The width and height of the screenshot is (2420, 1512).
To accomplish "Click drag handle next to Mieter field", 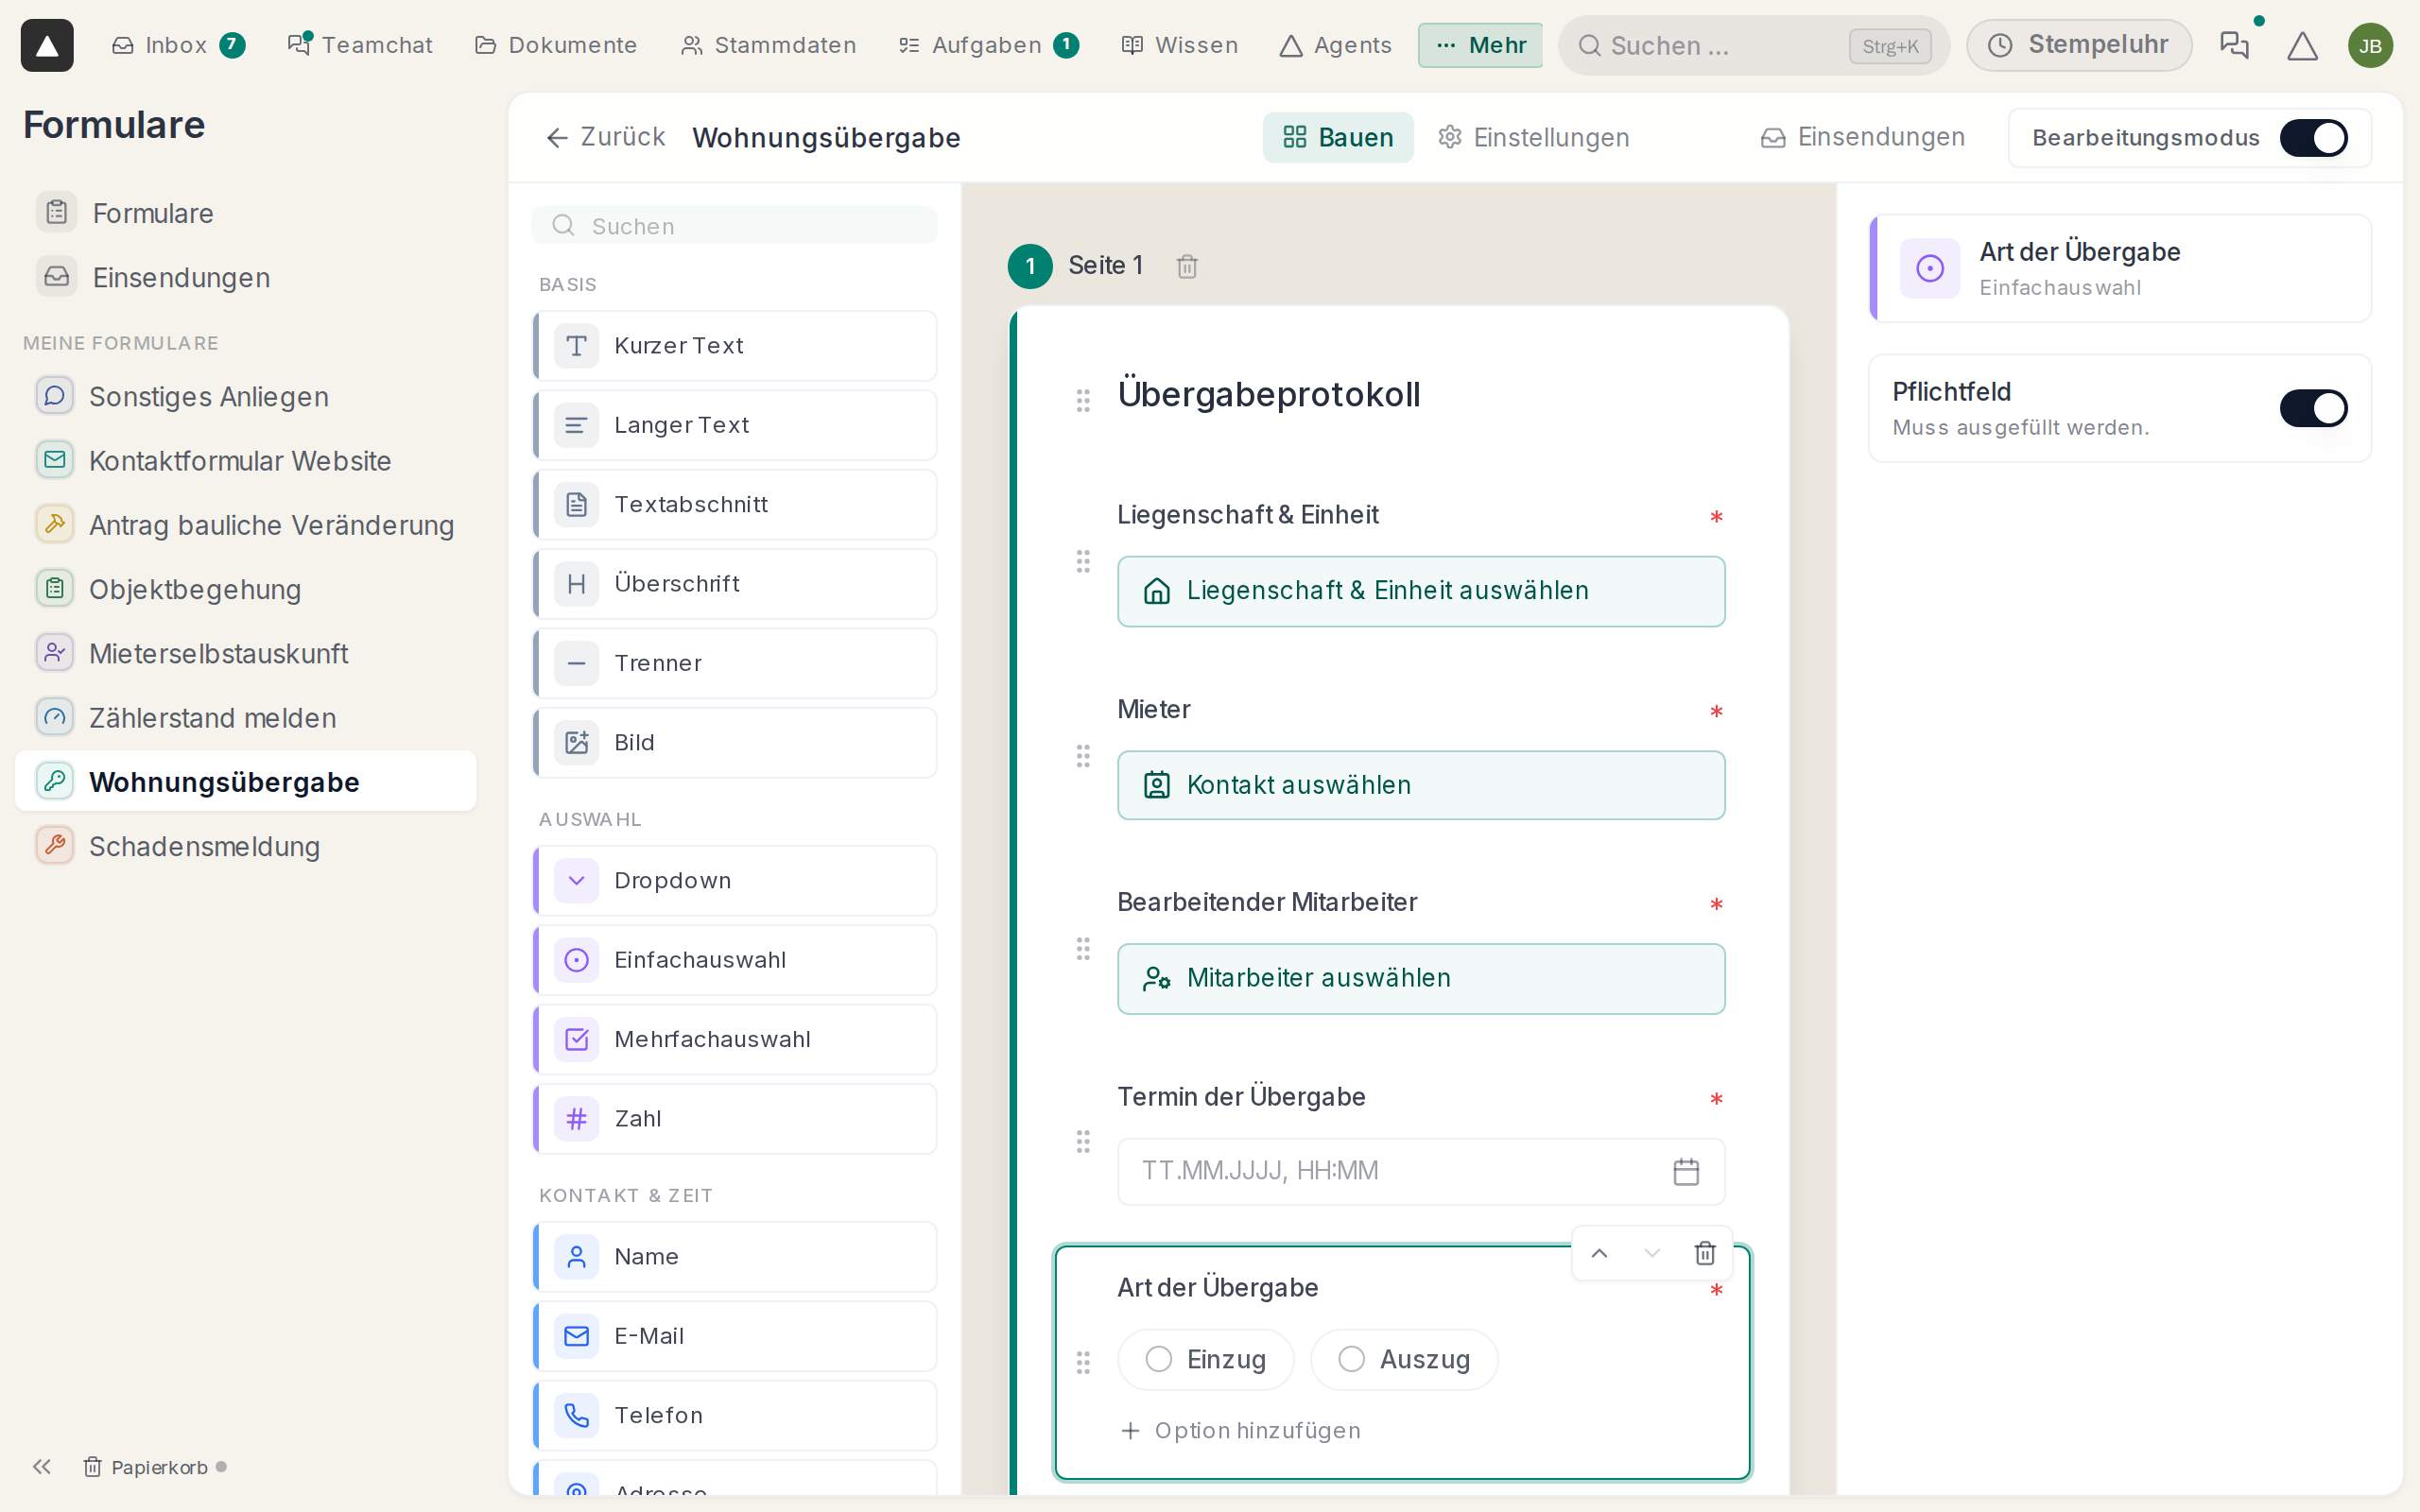I will pos(1083,755).
